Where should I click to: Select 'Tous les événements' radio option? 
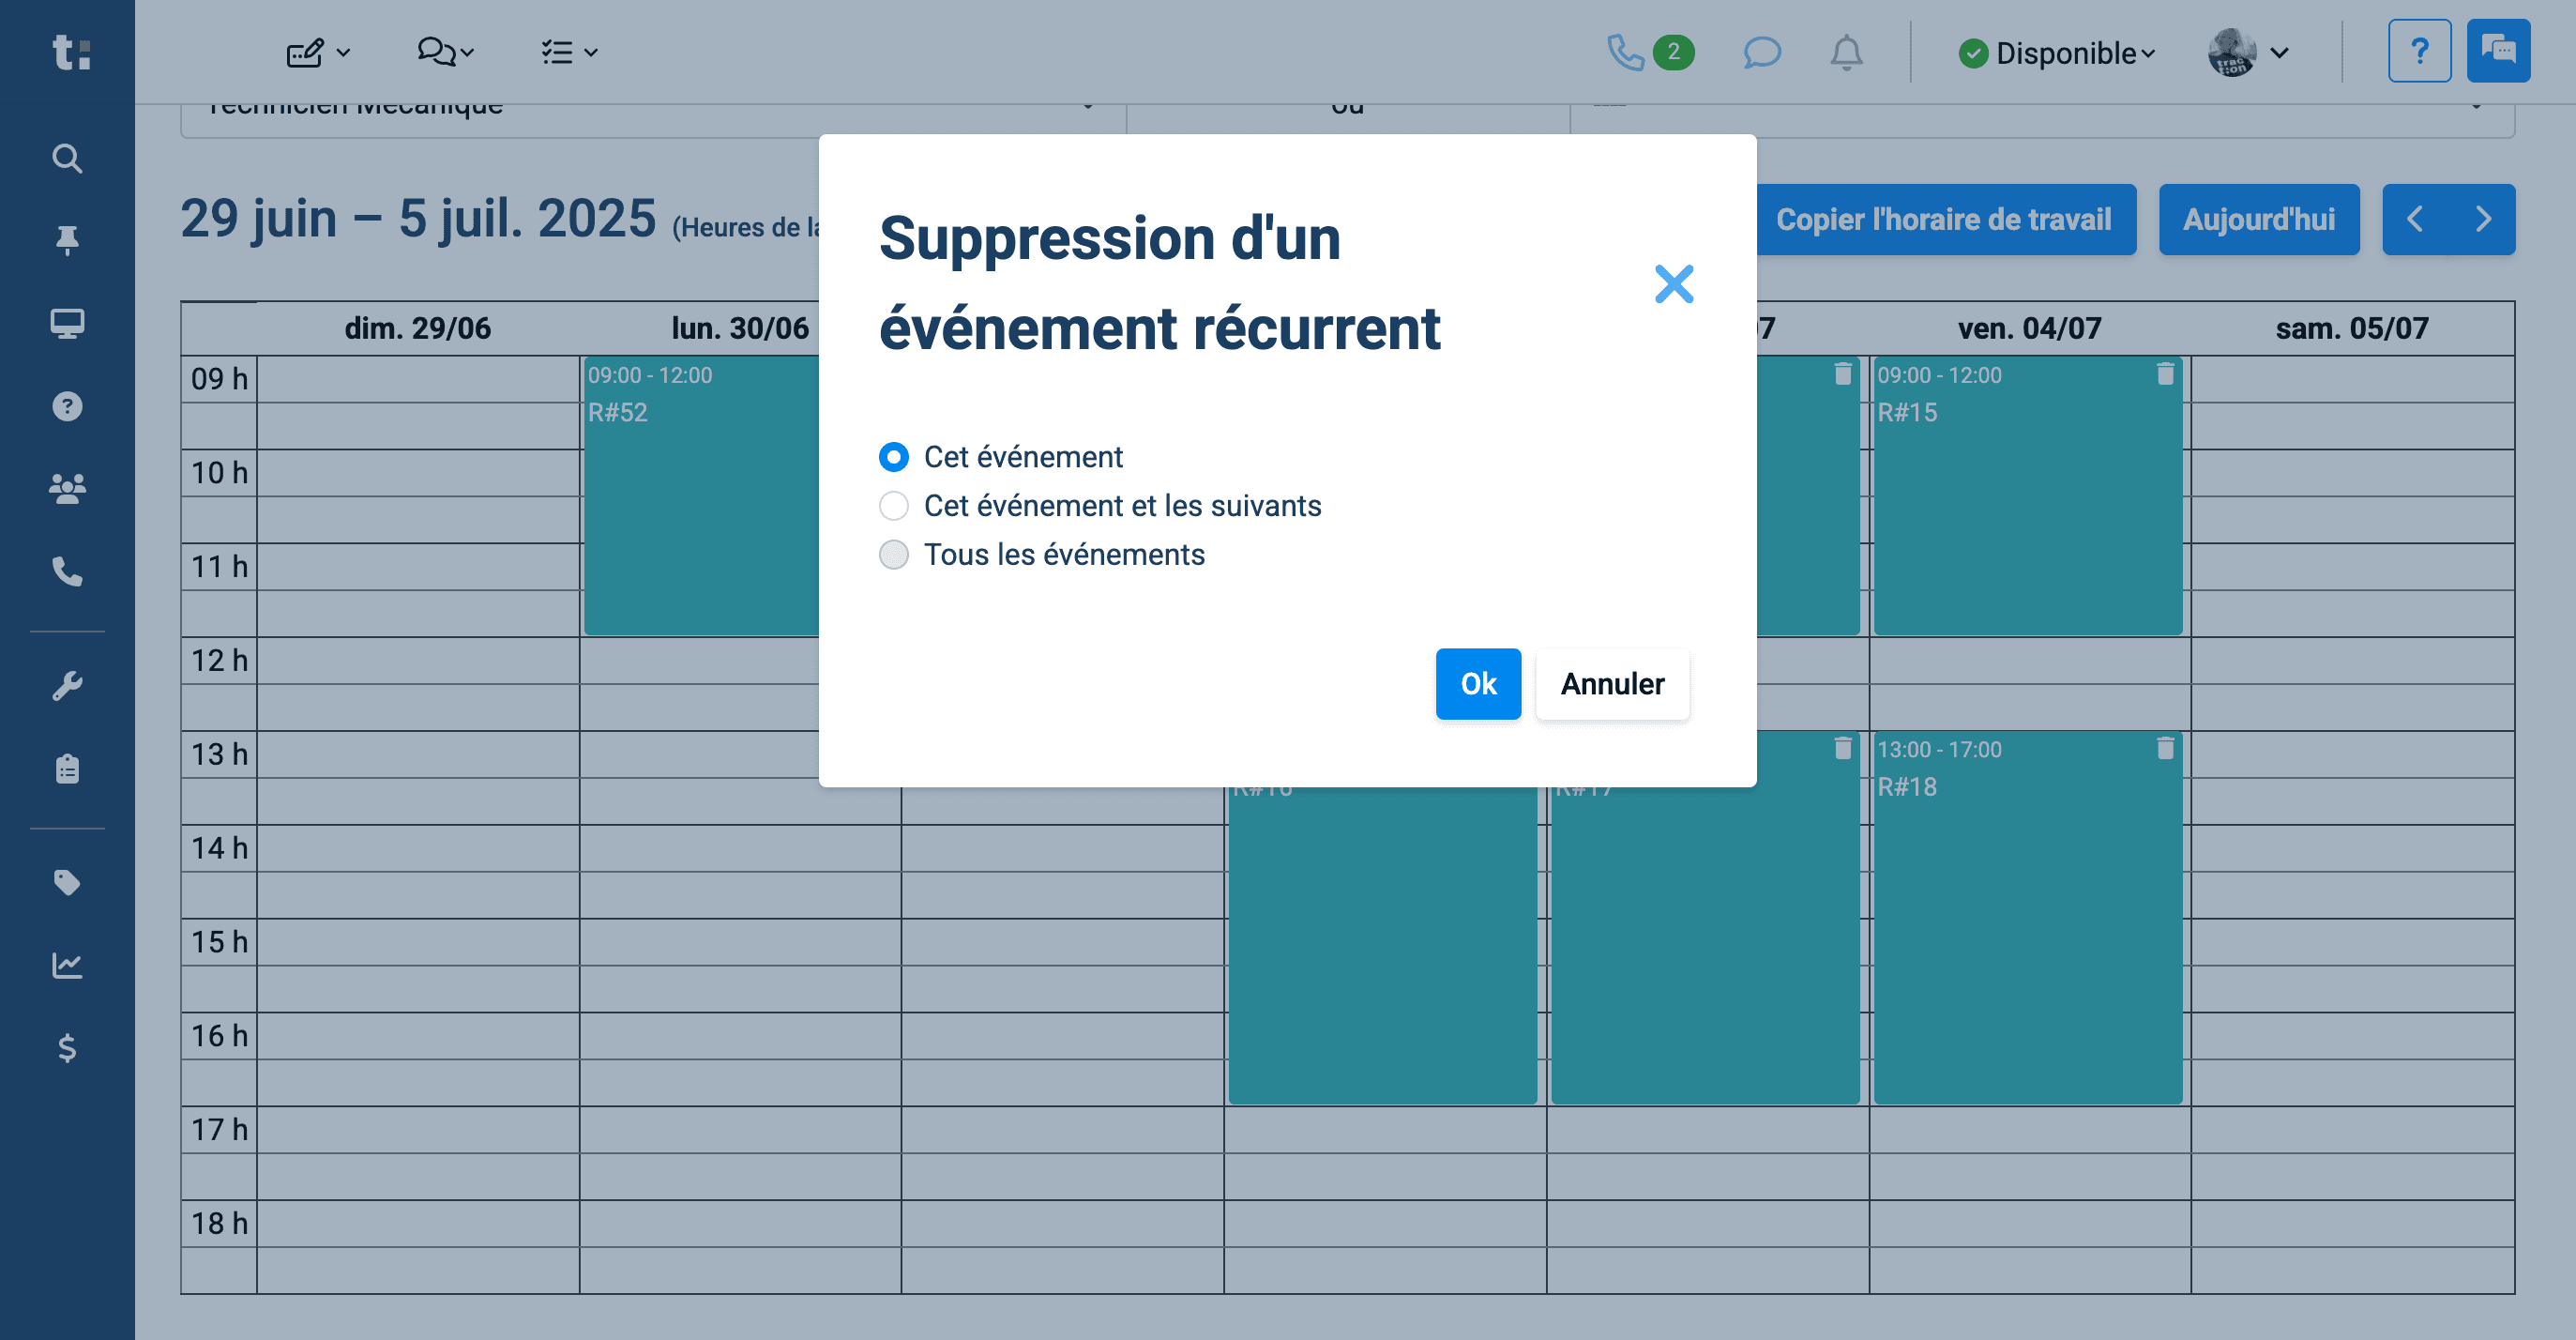coord(893,555)
